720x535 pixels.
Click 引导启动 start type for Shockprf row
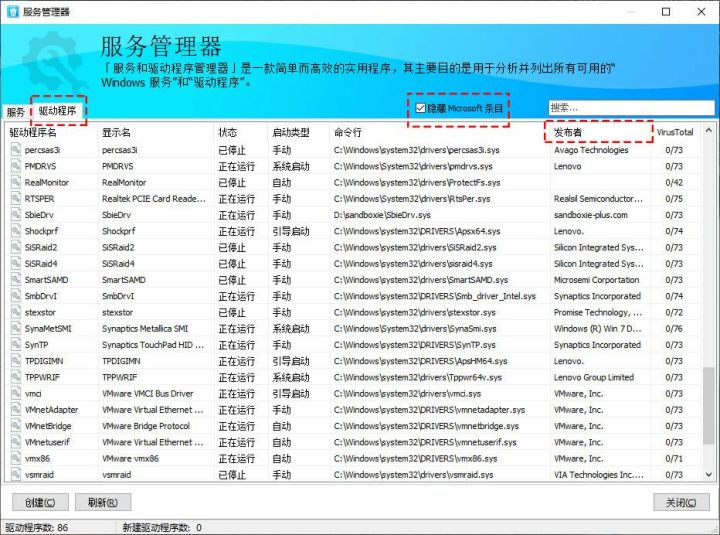click(291, 231)
